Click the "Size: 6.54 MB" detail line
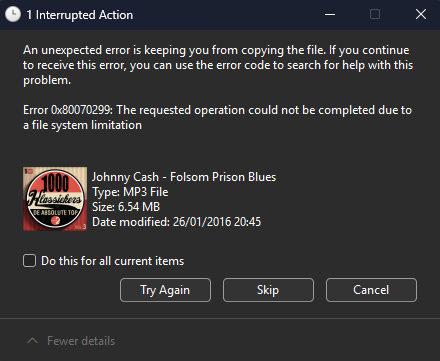This screenshot has width=440, height=361. (126, 207)
